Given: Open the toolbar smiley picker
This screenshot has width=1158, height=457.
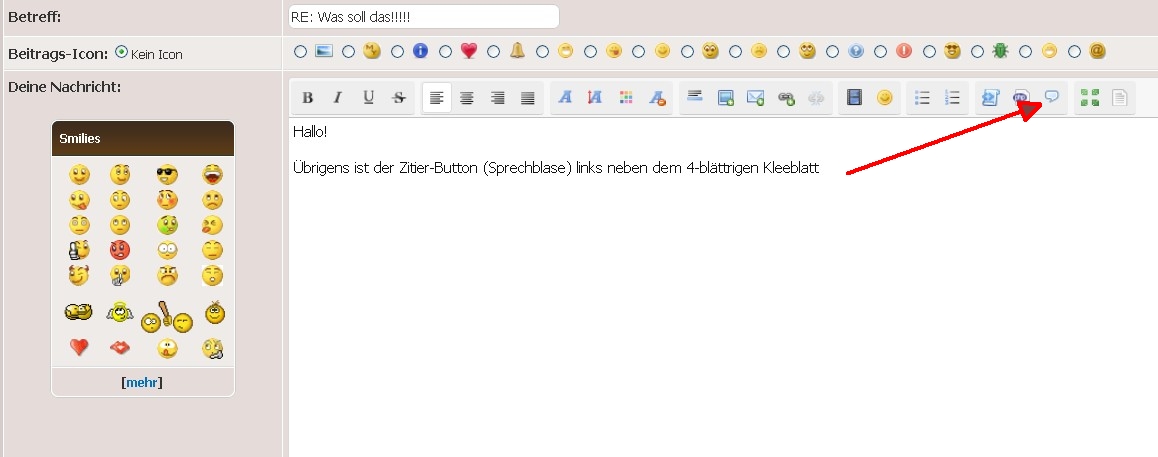Looking at the screenshot, I should [x=884, y=98].
